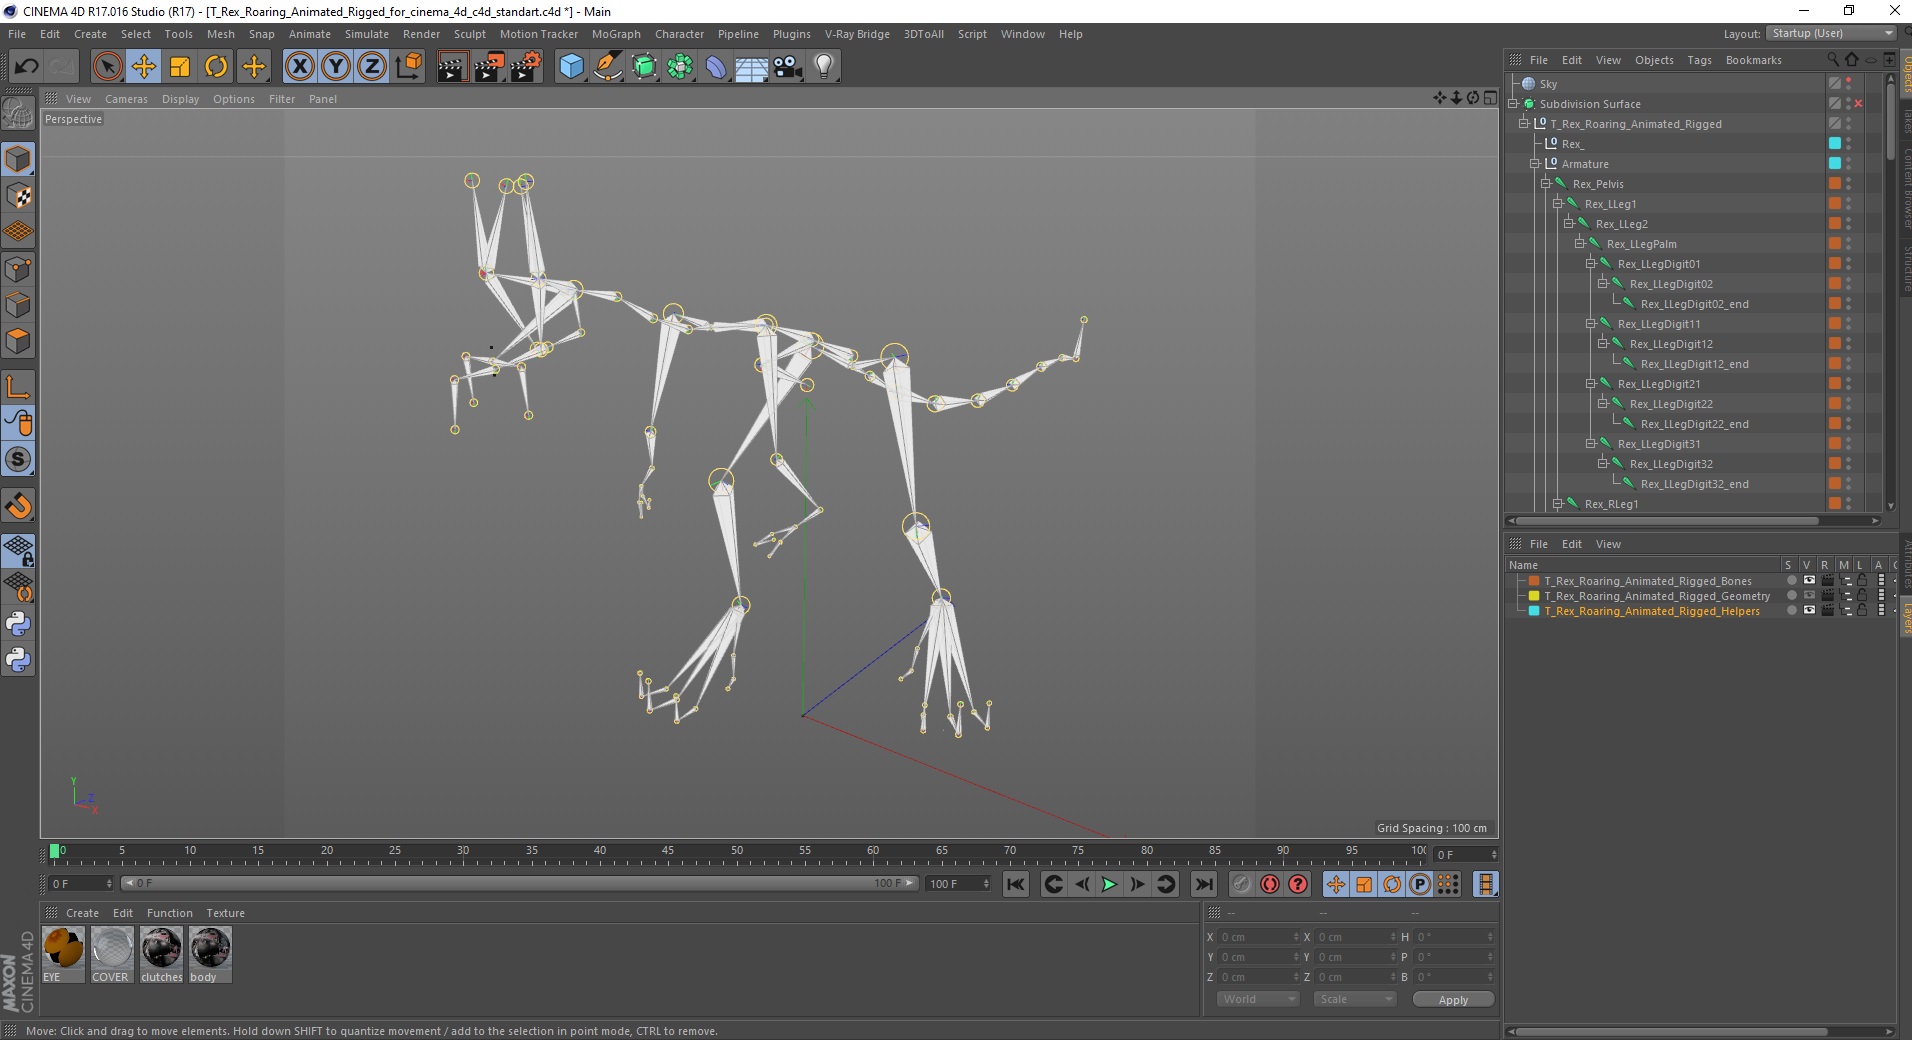Toggle Z axis lock
Screen dimensions: 1912x1040
pos(372,67)
